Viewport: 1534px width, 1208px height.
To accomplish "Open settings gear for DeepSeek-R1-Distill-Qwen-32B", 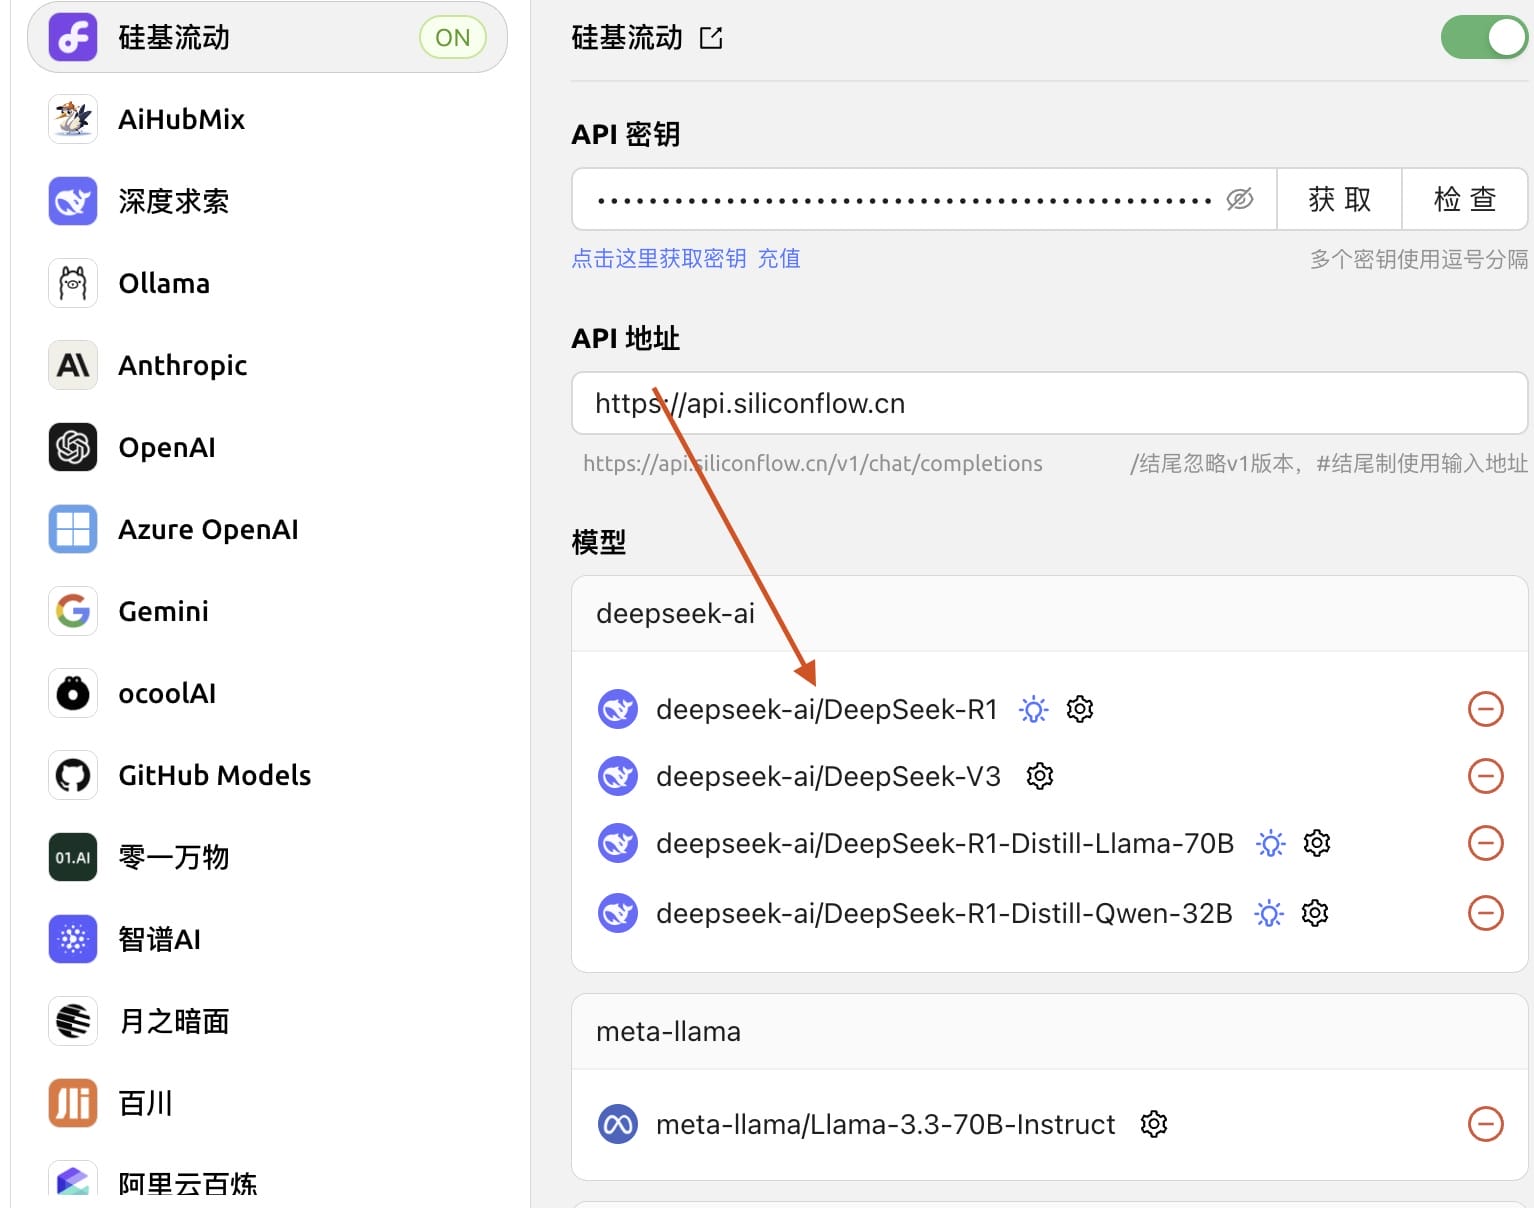I will coord(1315,913).
